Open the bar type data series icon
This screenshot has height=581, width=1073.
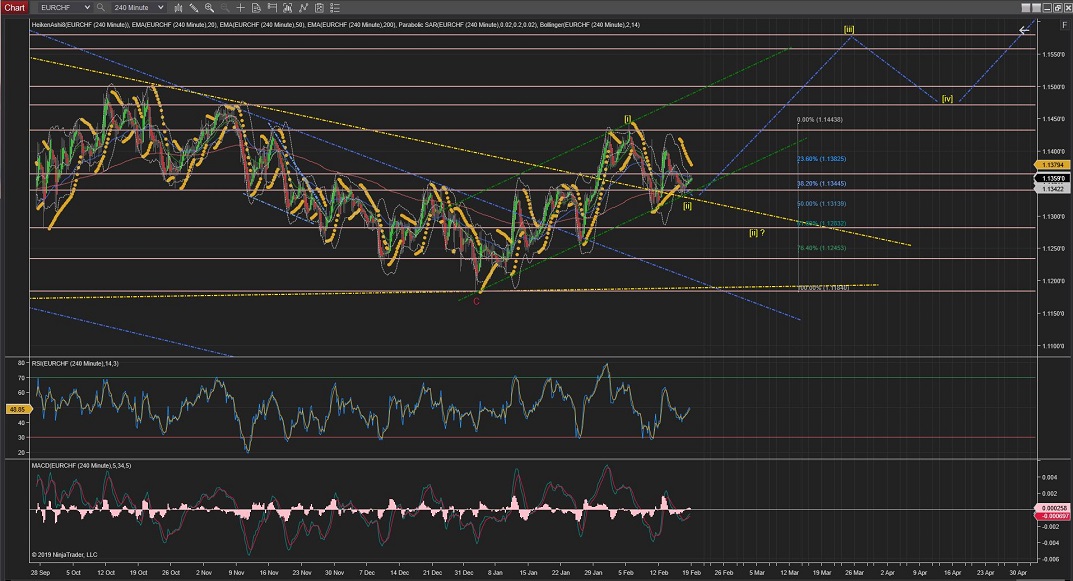click(179, 8)
